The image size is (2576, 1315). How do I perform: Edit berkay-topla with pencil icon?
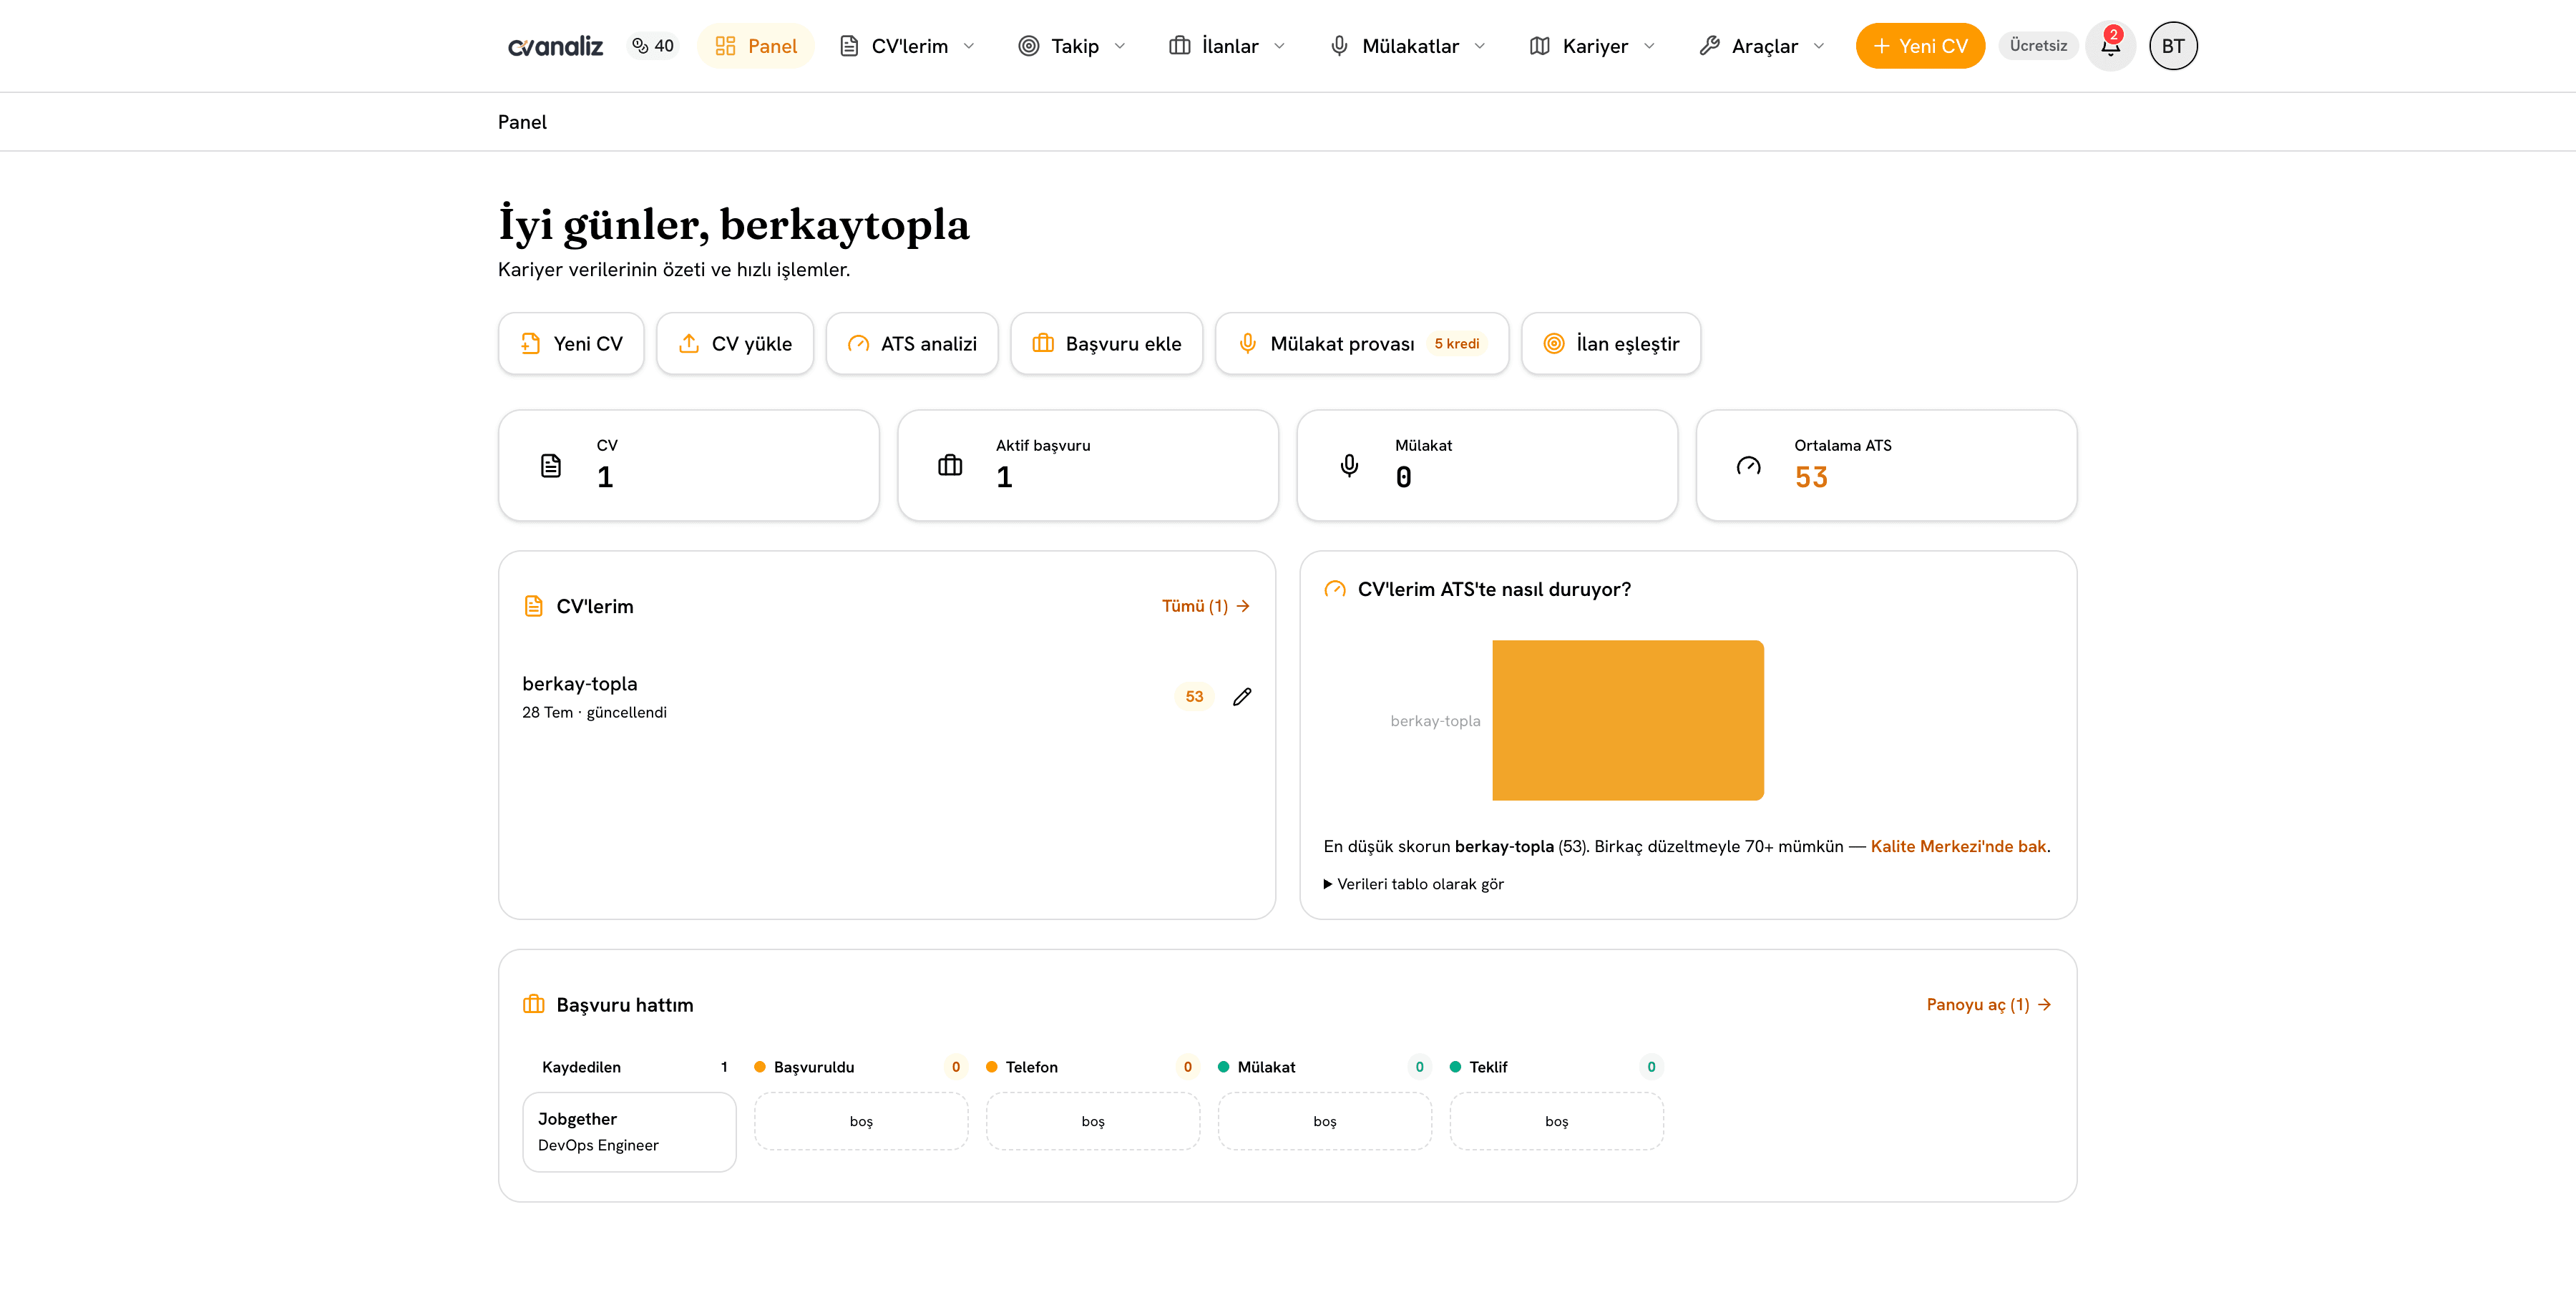[x=1242, y=697]
